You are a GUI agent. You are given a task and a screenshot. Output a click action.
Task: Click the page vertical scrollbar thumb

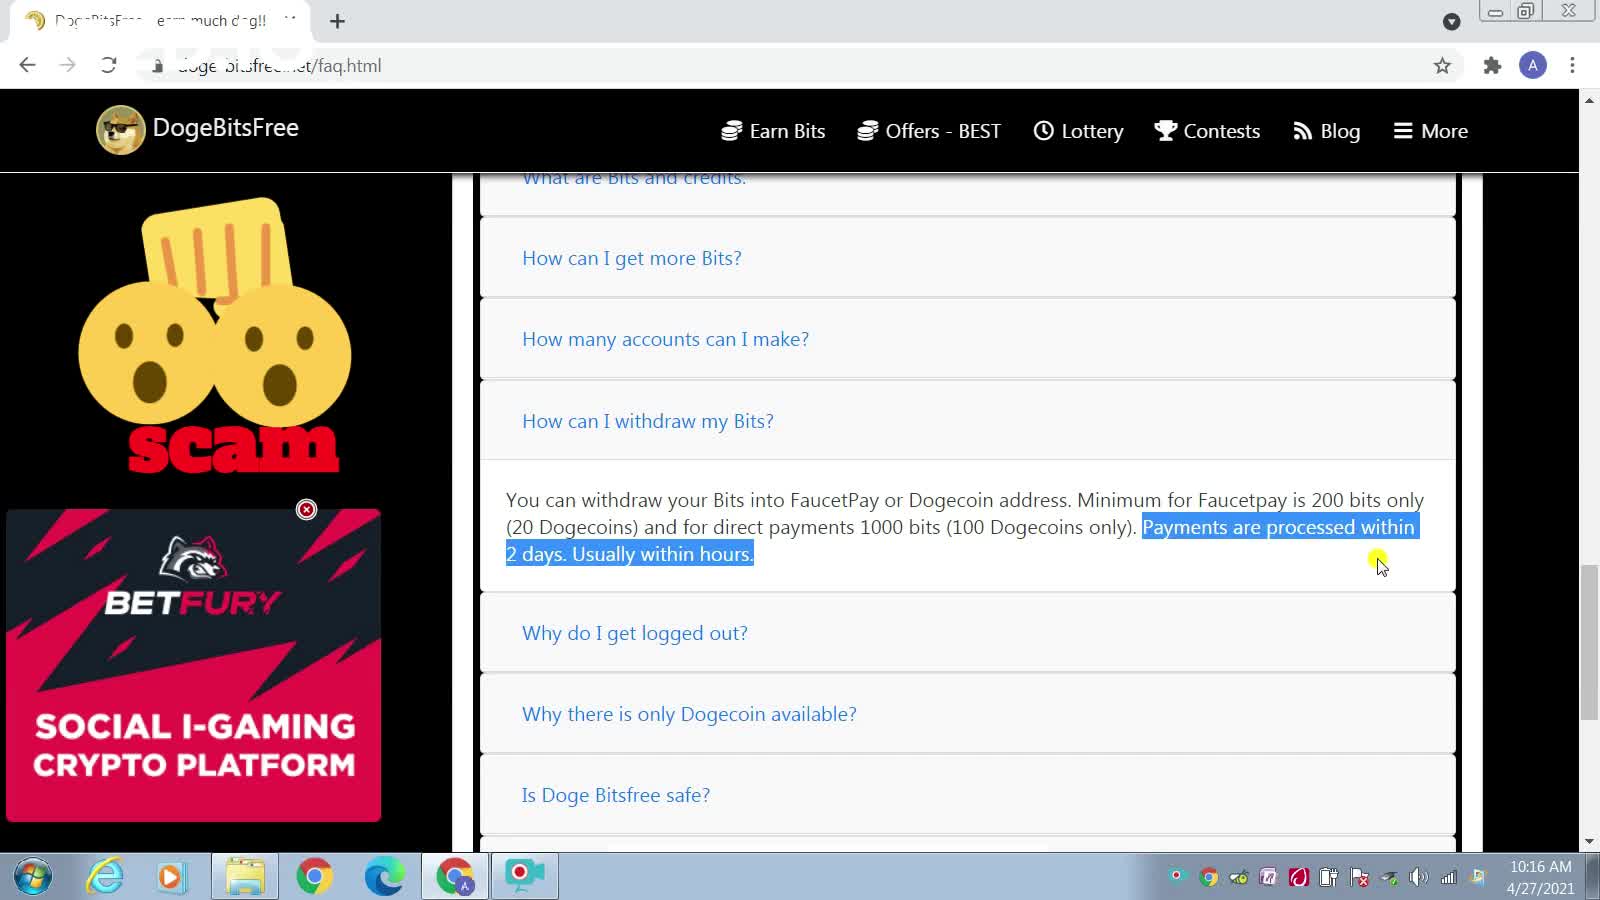[x=1589, y=642]
